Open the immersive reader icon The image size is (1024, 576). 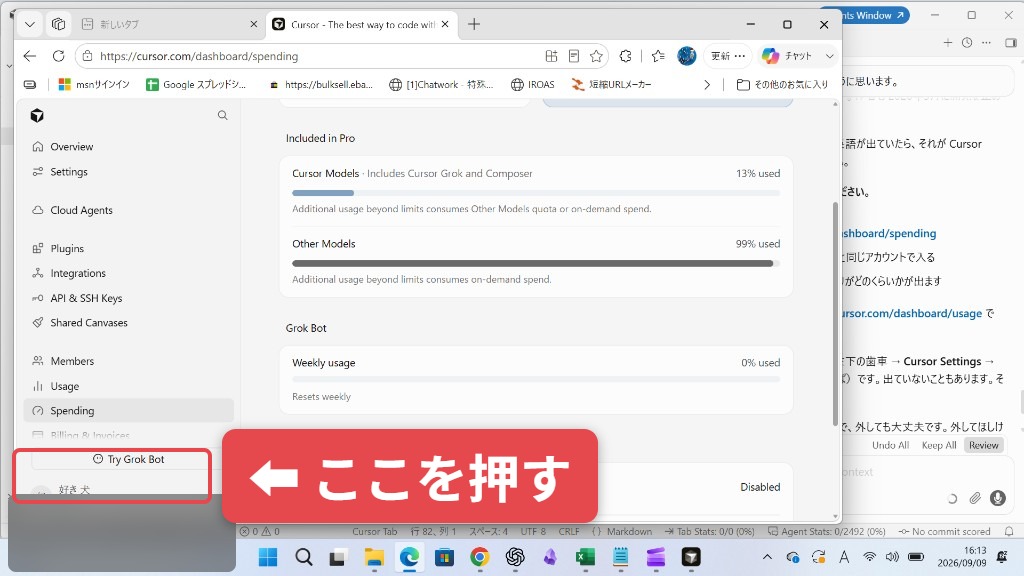574,56
